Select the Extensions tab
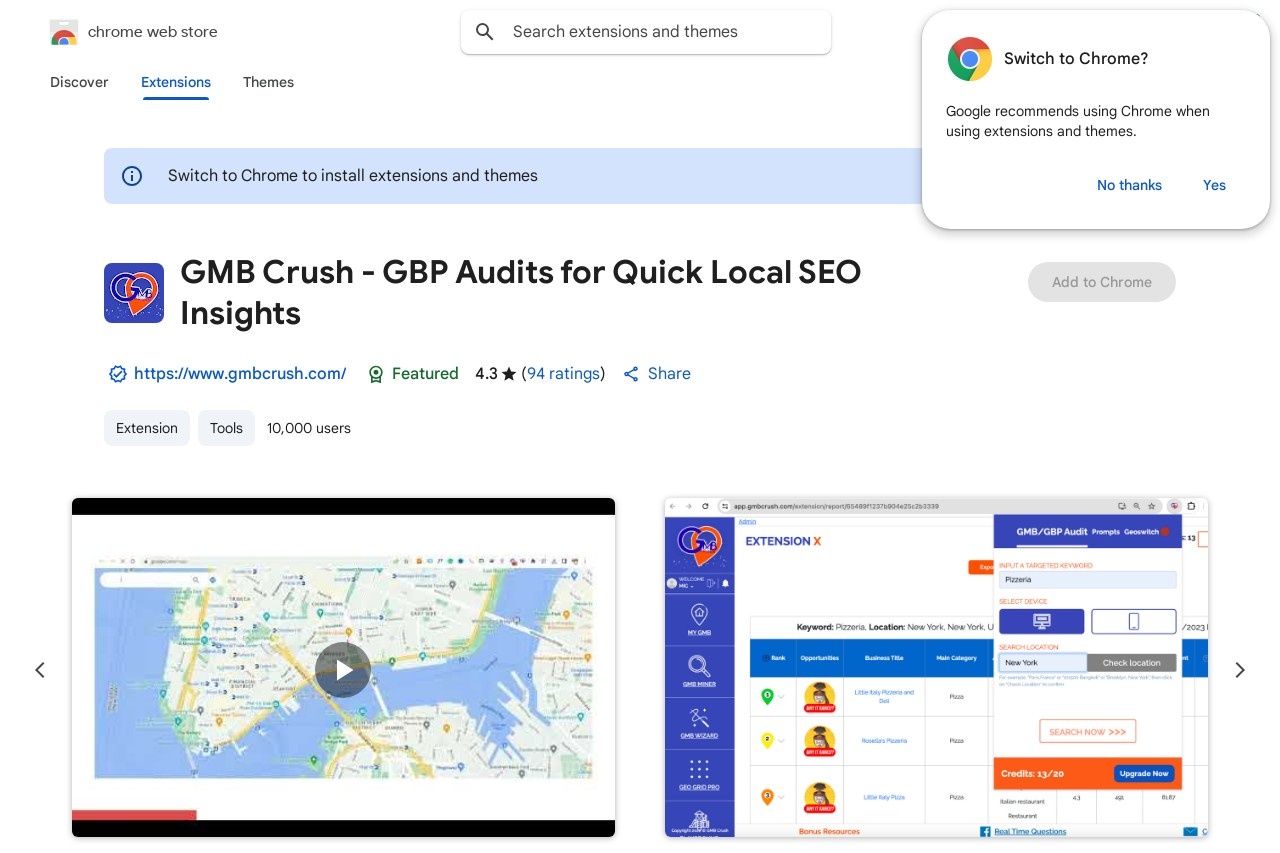1280x853 pixels. [176, 82]
